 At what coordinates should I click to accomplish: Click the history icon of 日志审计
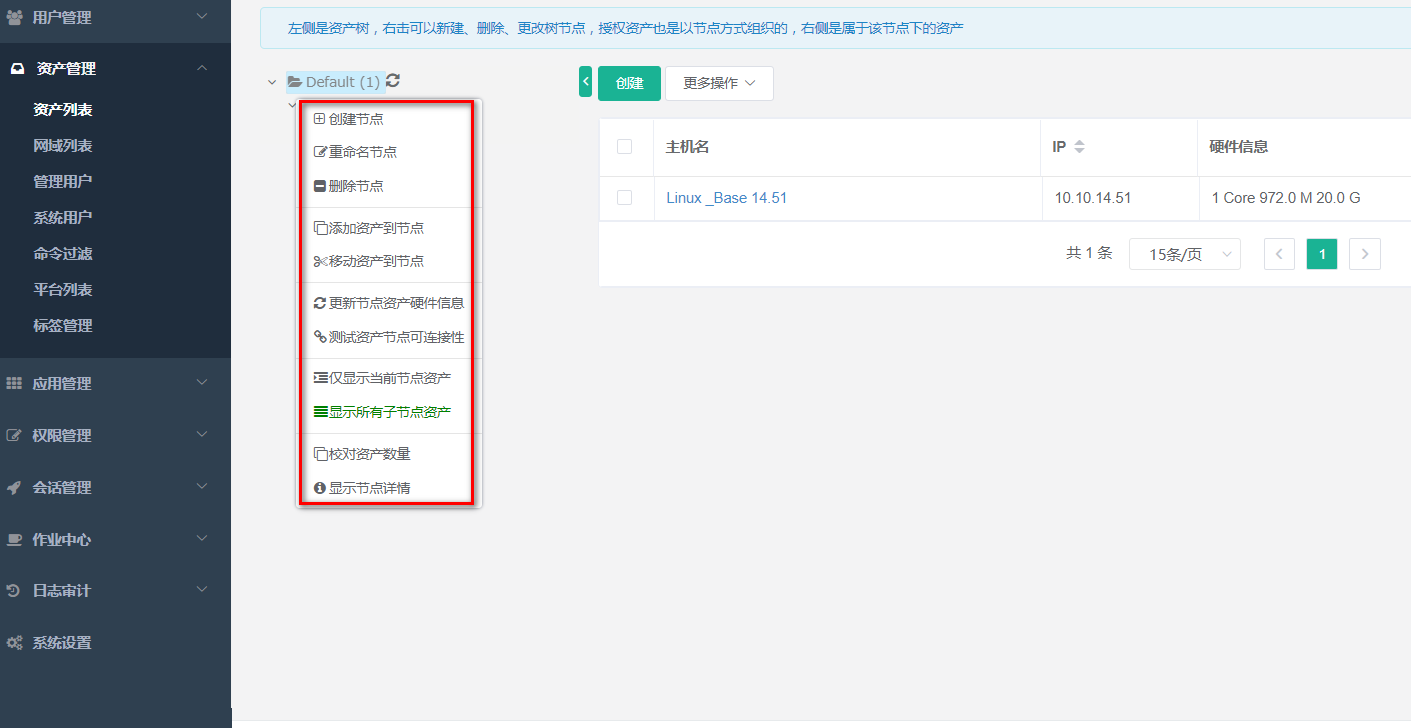[x=14, y=591]
